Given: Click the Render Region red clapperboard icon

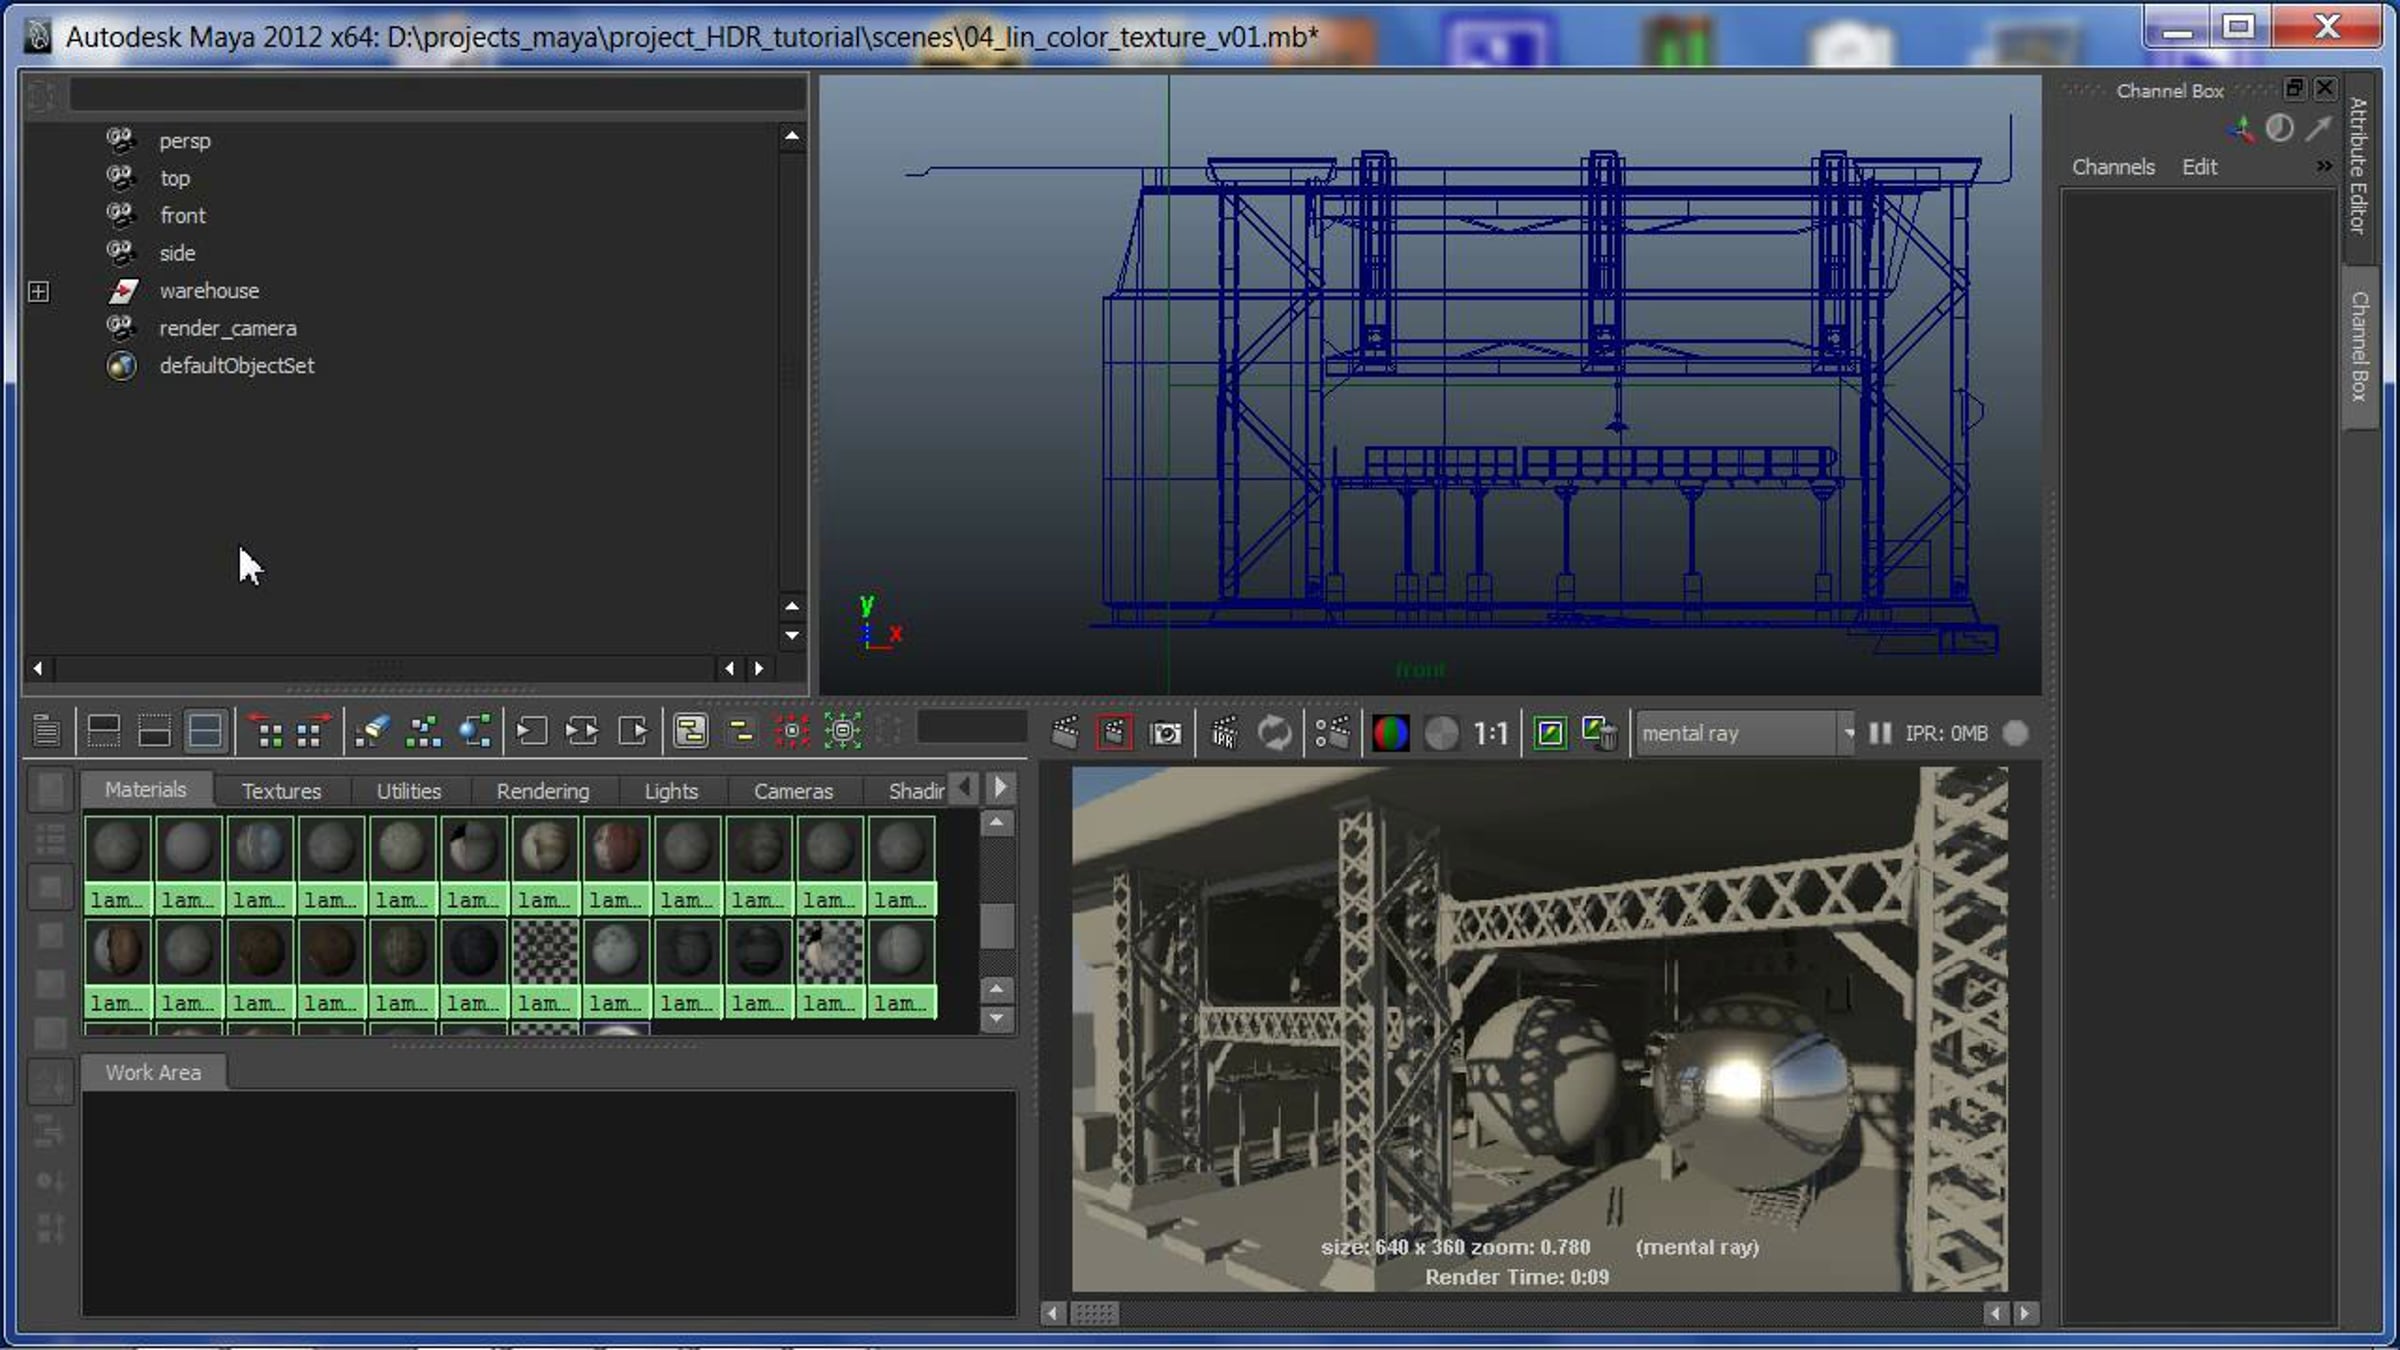Looking at the screenshot, I should click(1114, 733).
